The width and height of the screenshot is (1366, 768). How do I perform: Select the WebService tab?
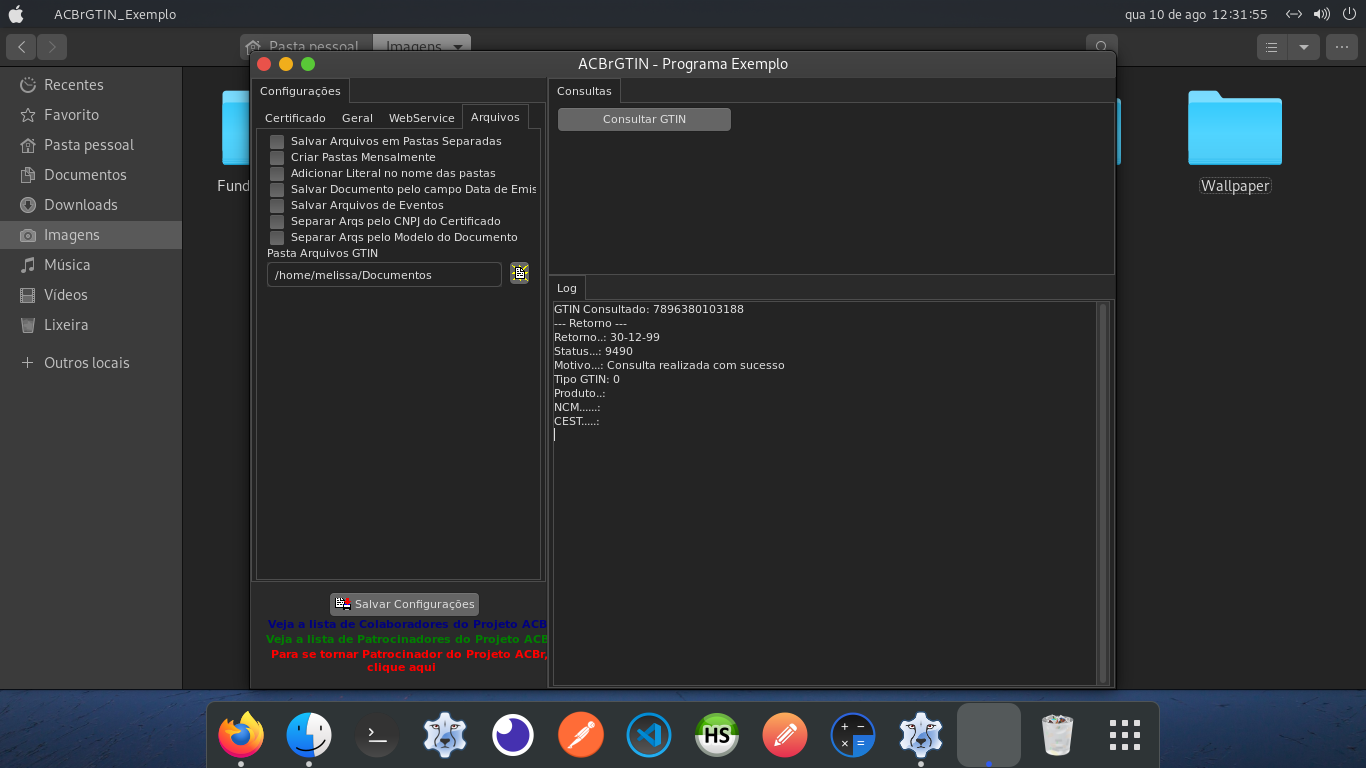421,118
